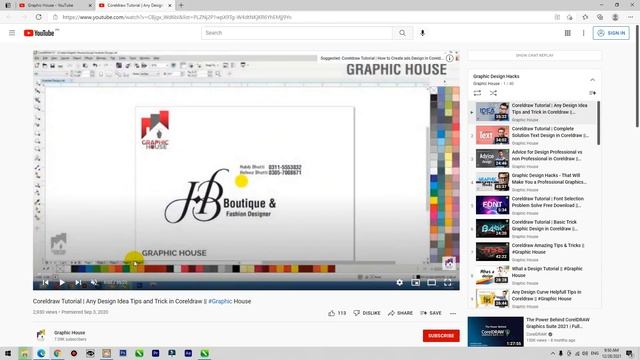Reload the page

coord(38,17)
